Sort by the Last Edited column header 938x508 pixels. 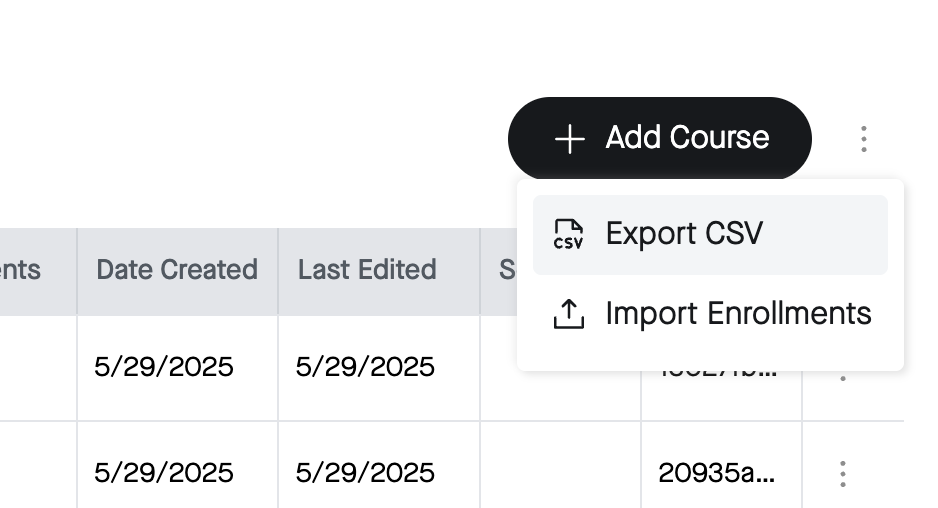379,270
